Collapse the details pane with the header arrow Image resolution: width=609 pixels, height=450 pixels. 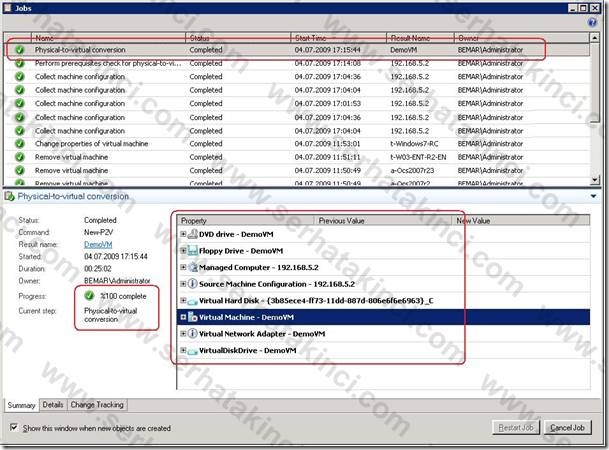coord(593,196)
